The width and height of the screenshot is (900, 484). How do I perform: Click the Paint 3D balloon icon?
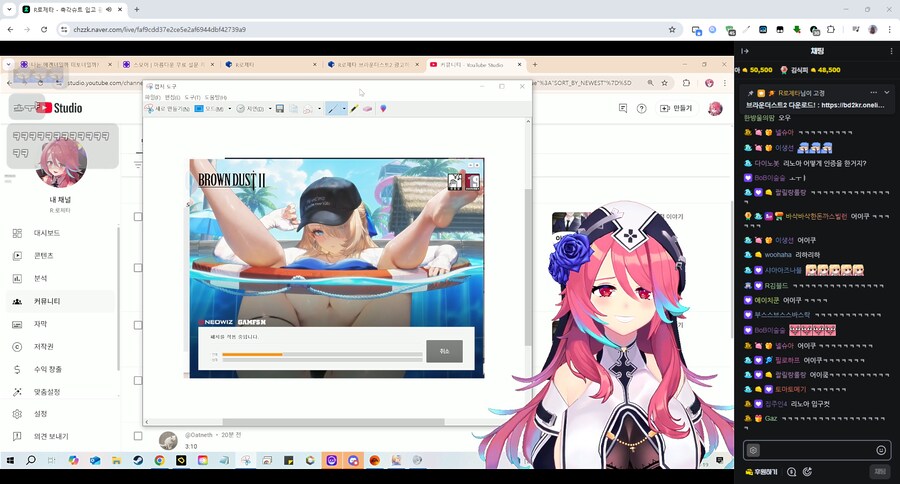click(x=383, y=109)
